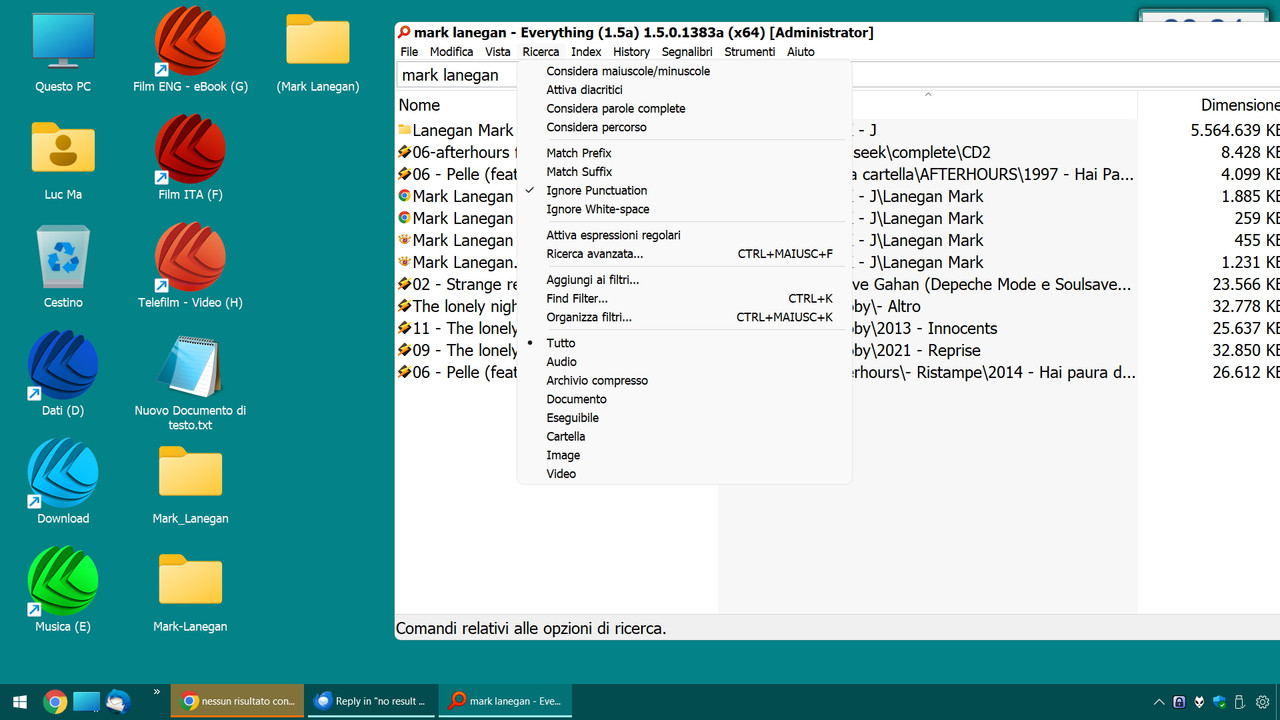The image size is (1280, 720).
Task: Launch Chrome from the pinned taskbar icon
Action: point(55,702)
